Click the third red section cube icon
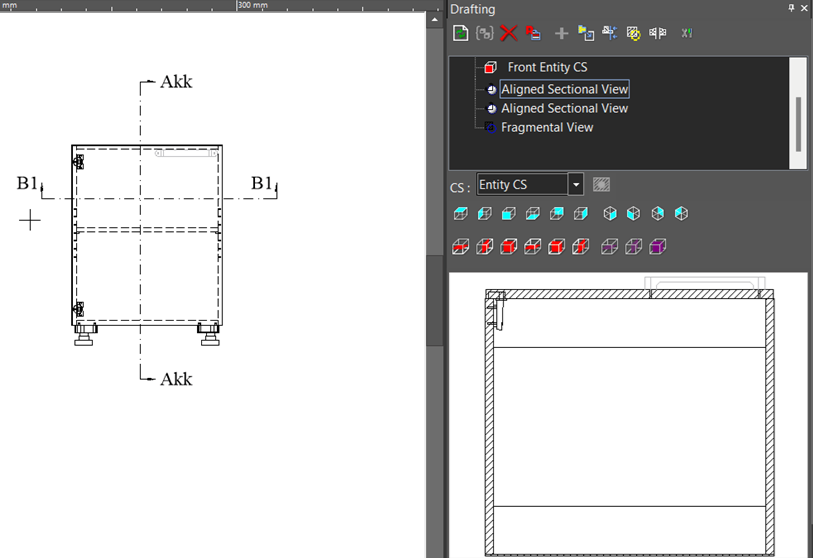The height and width of the screenshot is (558, 813). [509, 247]
